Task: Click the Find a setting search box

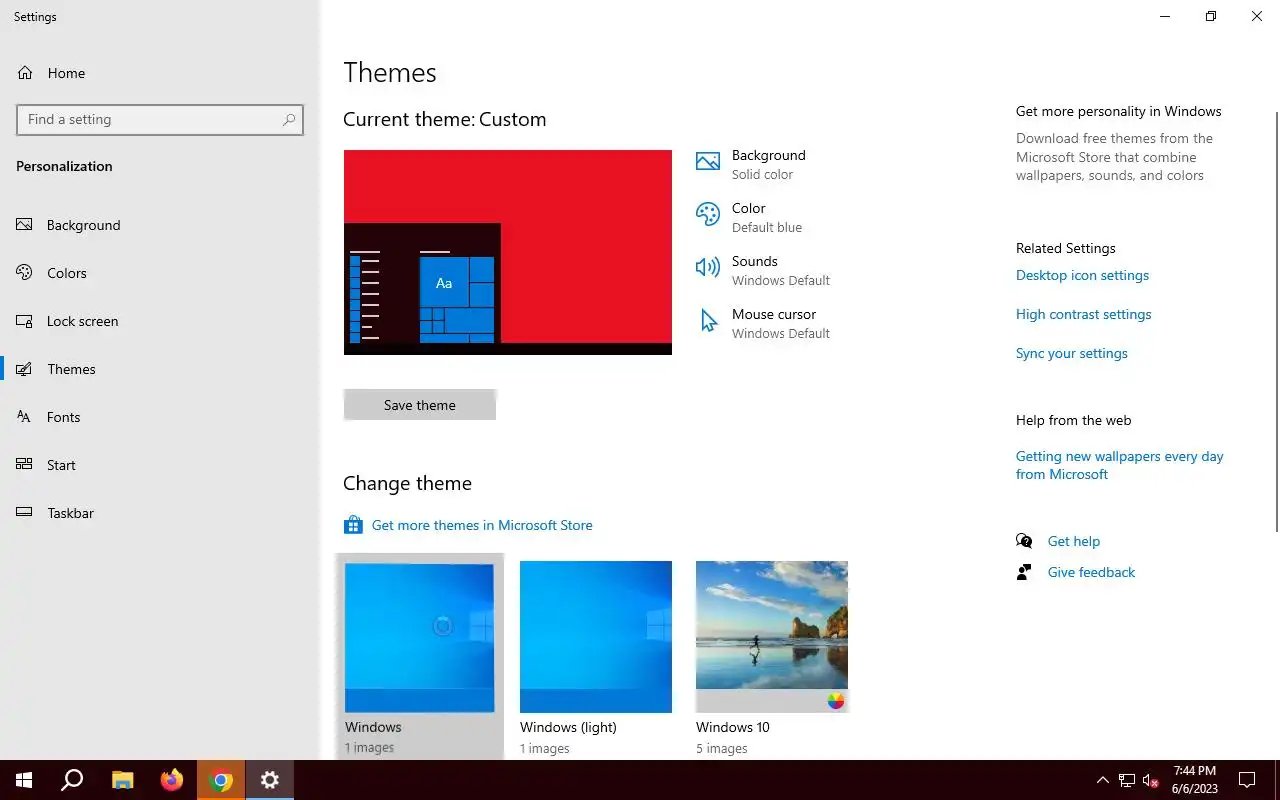Action: tap(160, 120)
